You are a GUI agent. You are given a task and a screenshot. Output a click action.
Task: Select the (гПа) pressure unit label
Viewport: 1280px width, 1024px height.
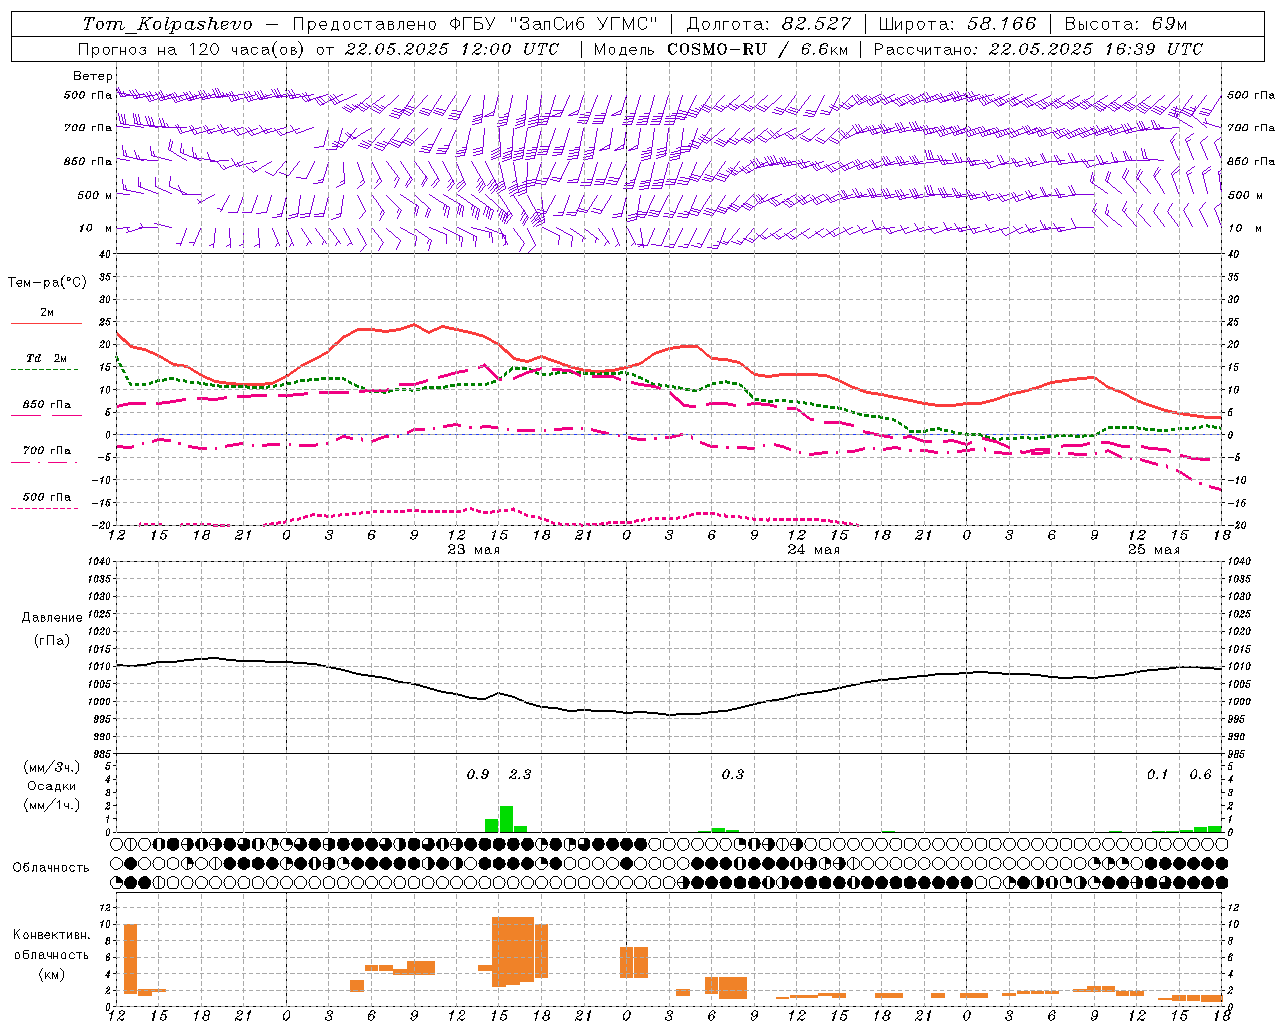click(x=52, y=641)
